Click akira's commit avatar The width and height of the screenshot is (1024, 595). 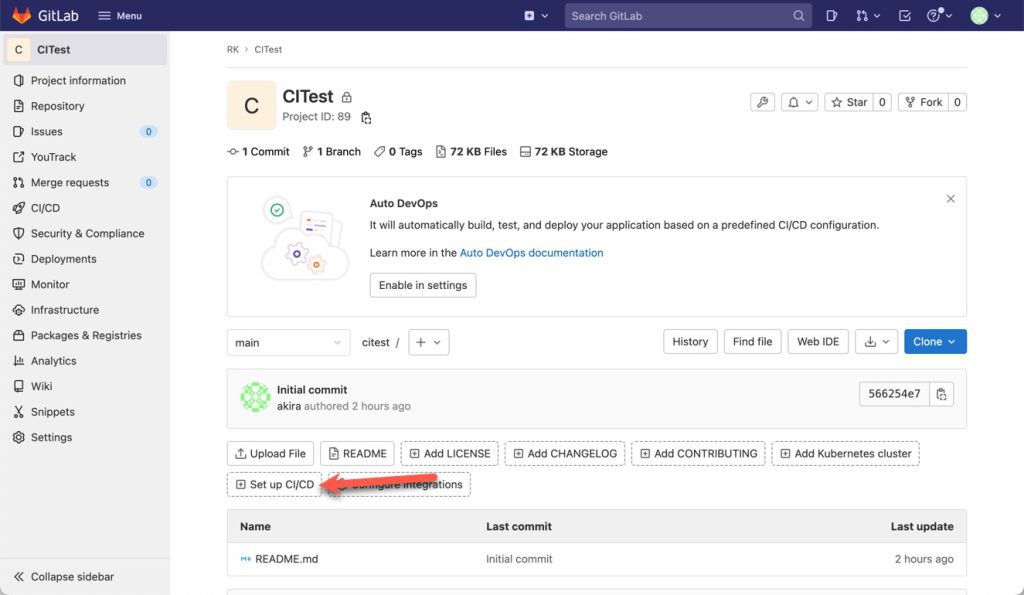(255, 397)
